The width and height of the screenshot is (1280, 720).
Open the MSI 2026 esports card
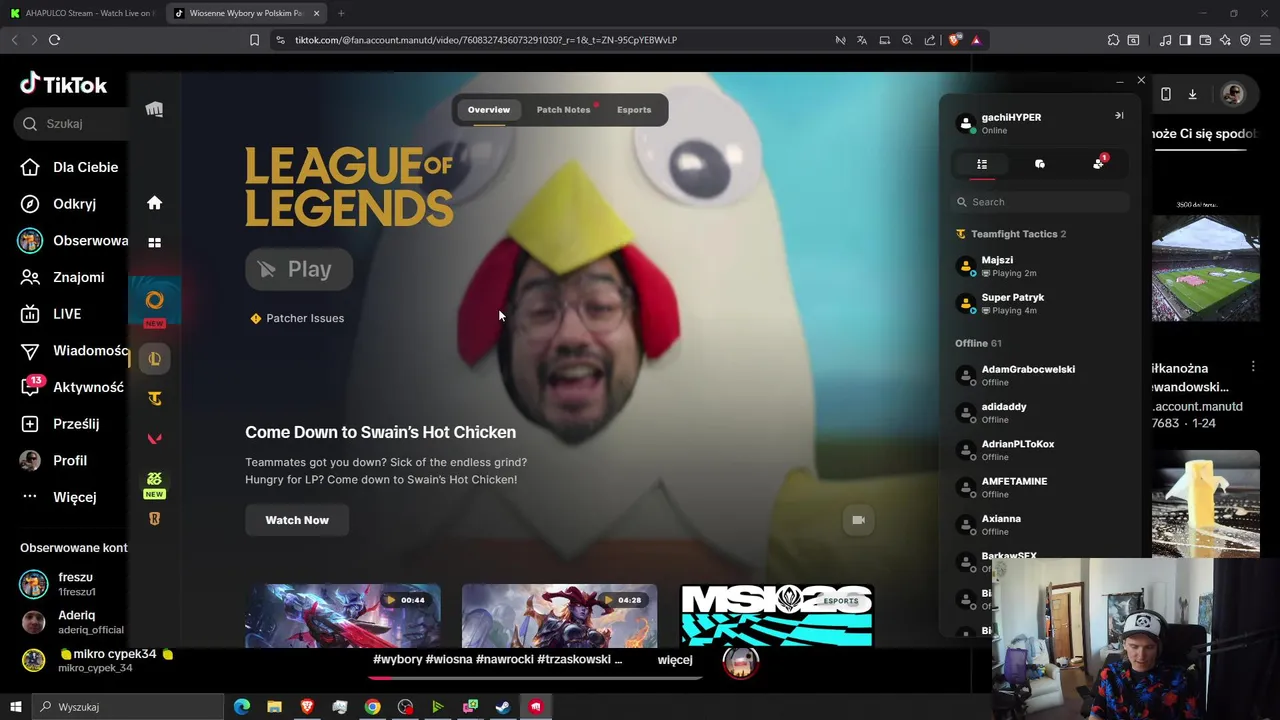tap(777, 616)
